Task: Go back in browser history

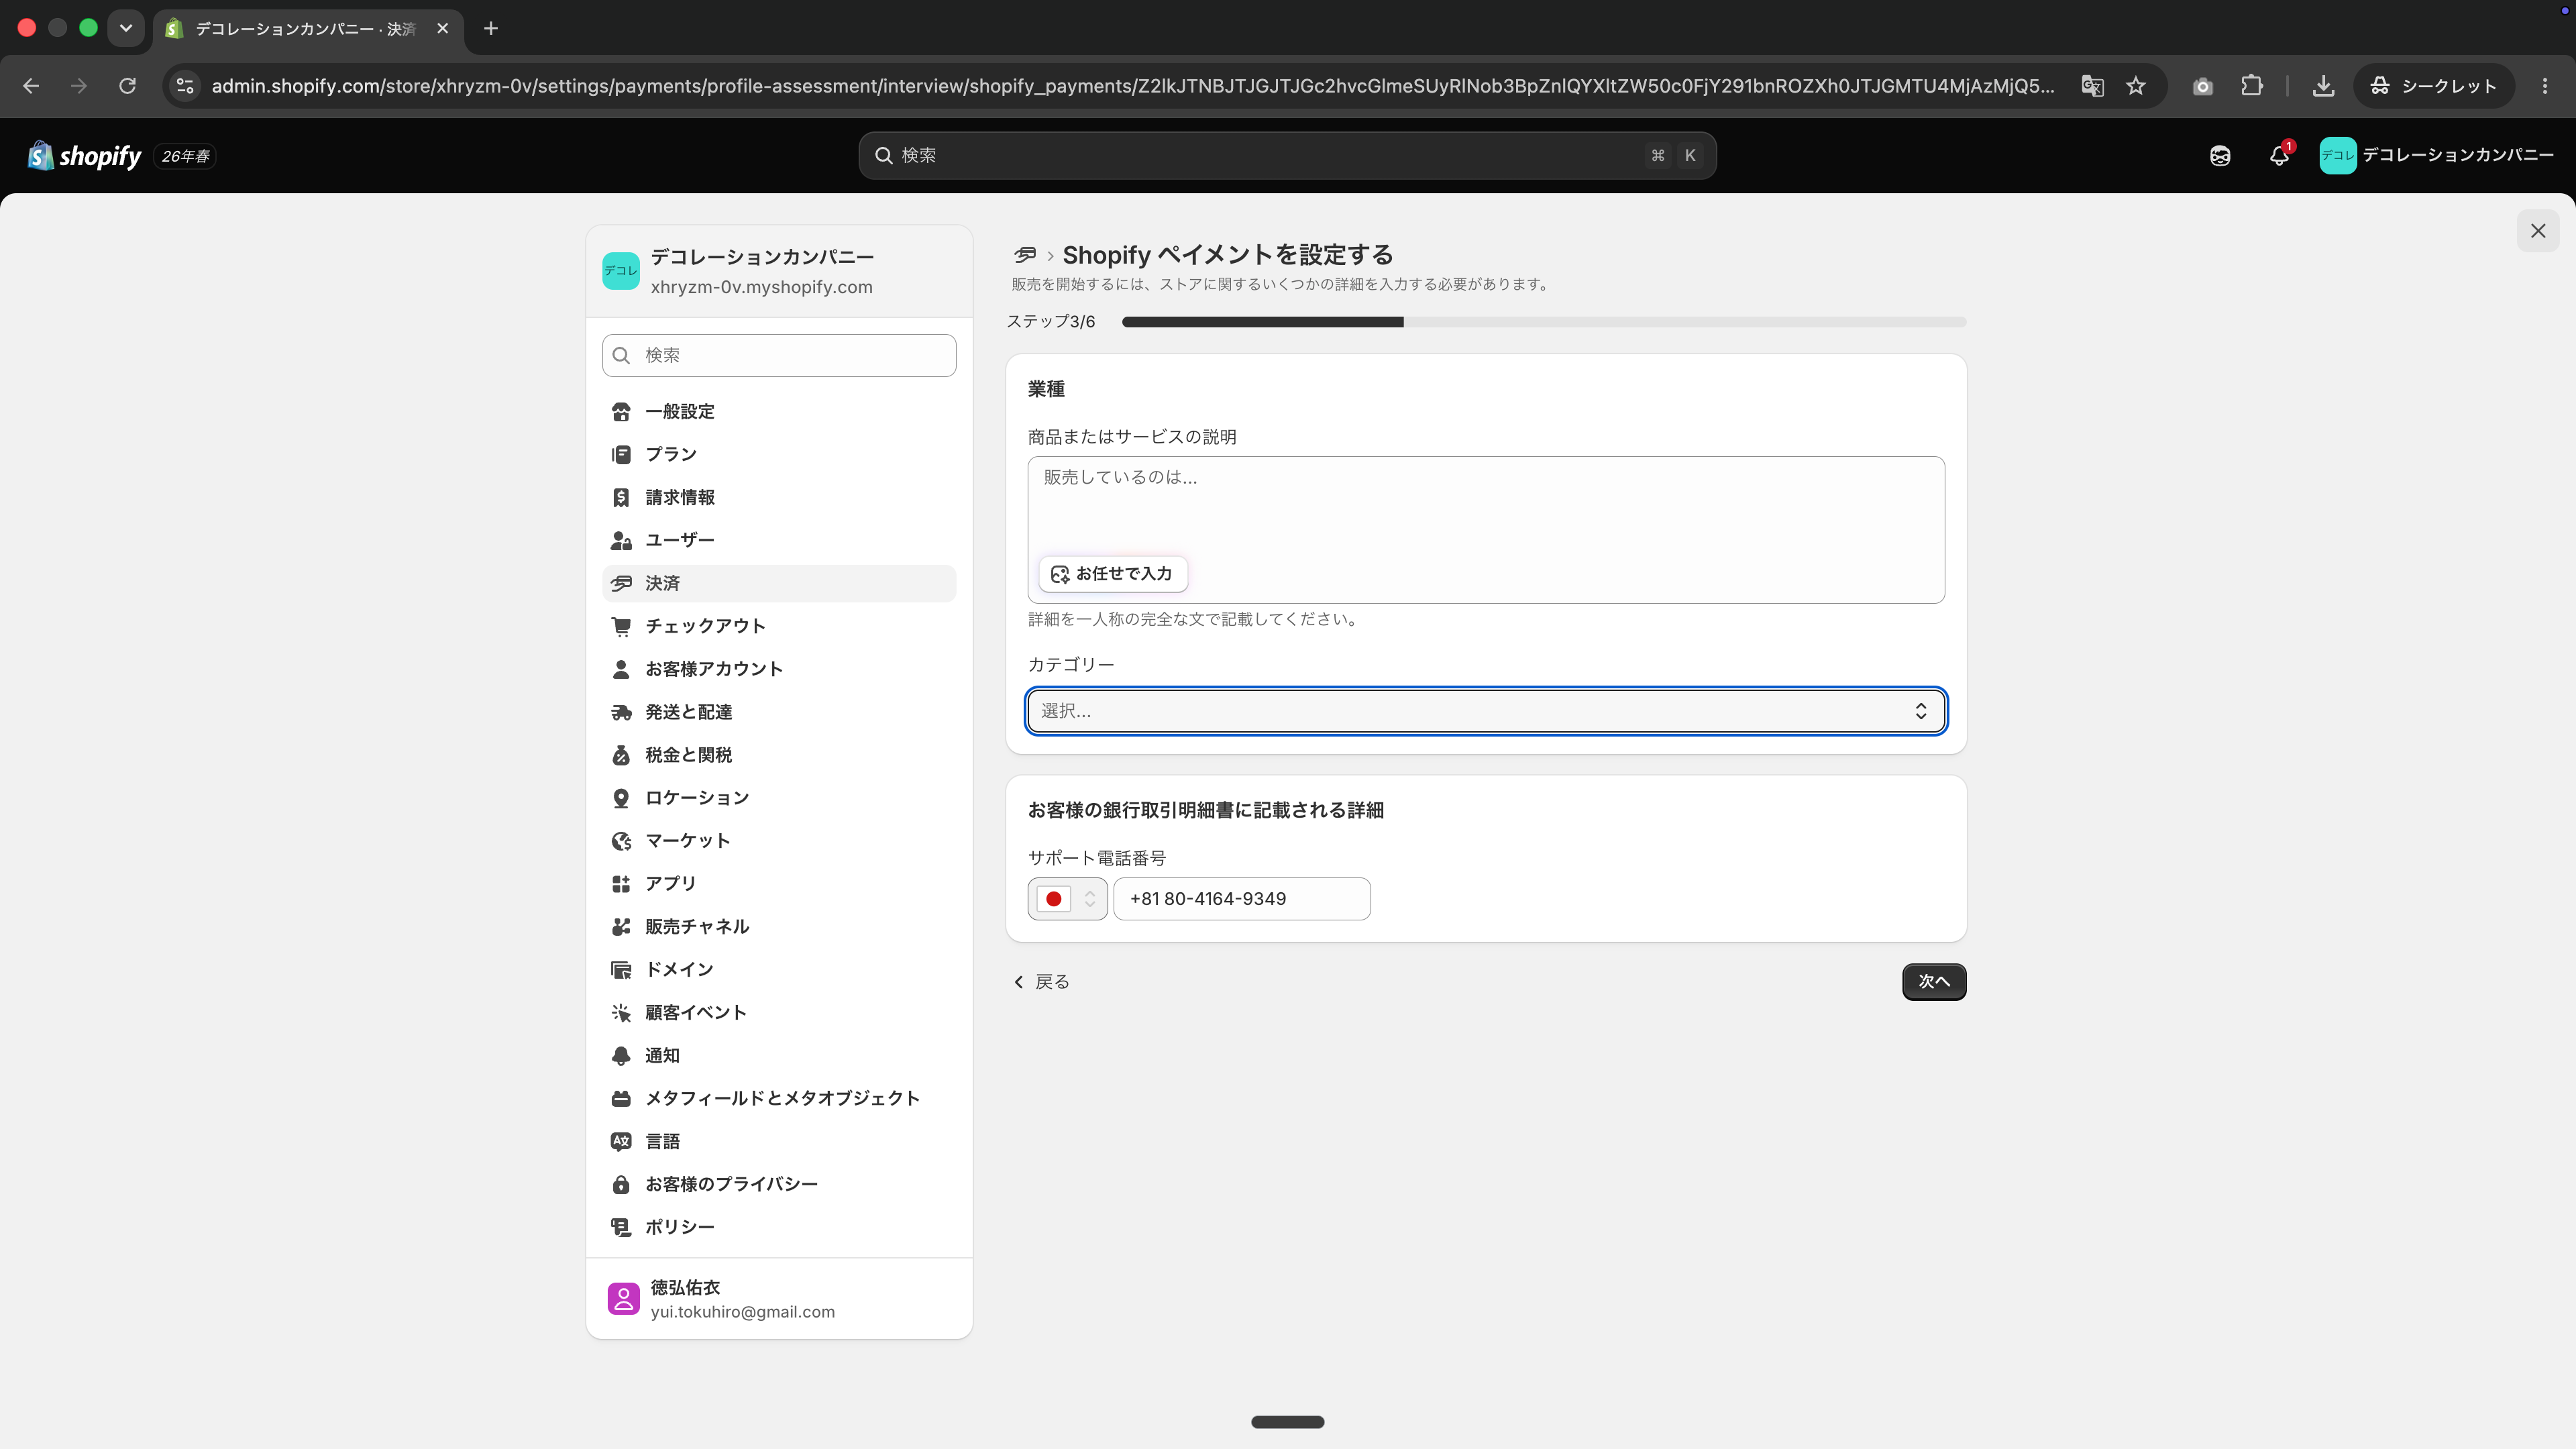Action: tap(31, 86)
